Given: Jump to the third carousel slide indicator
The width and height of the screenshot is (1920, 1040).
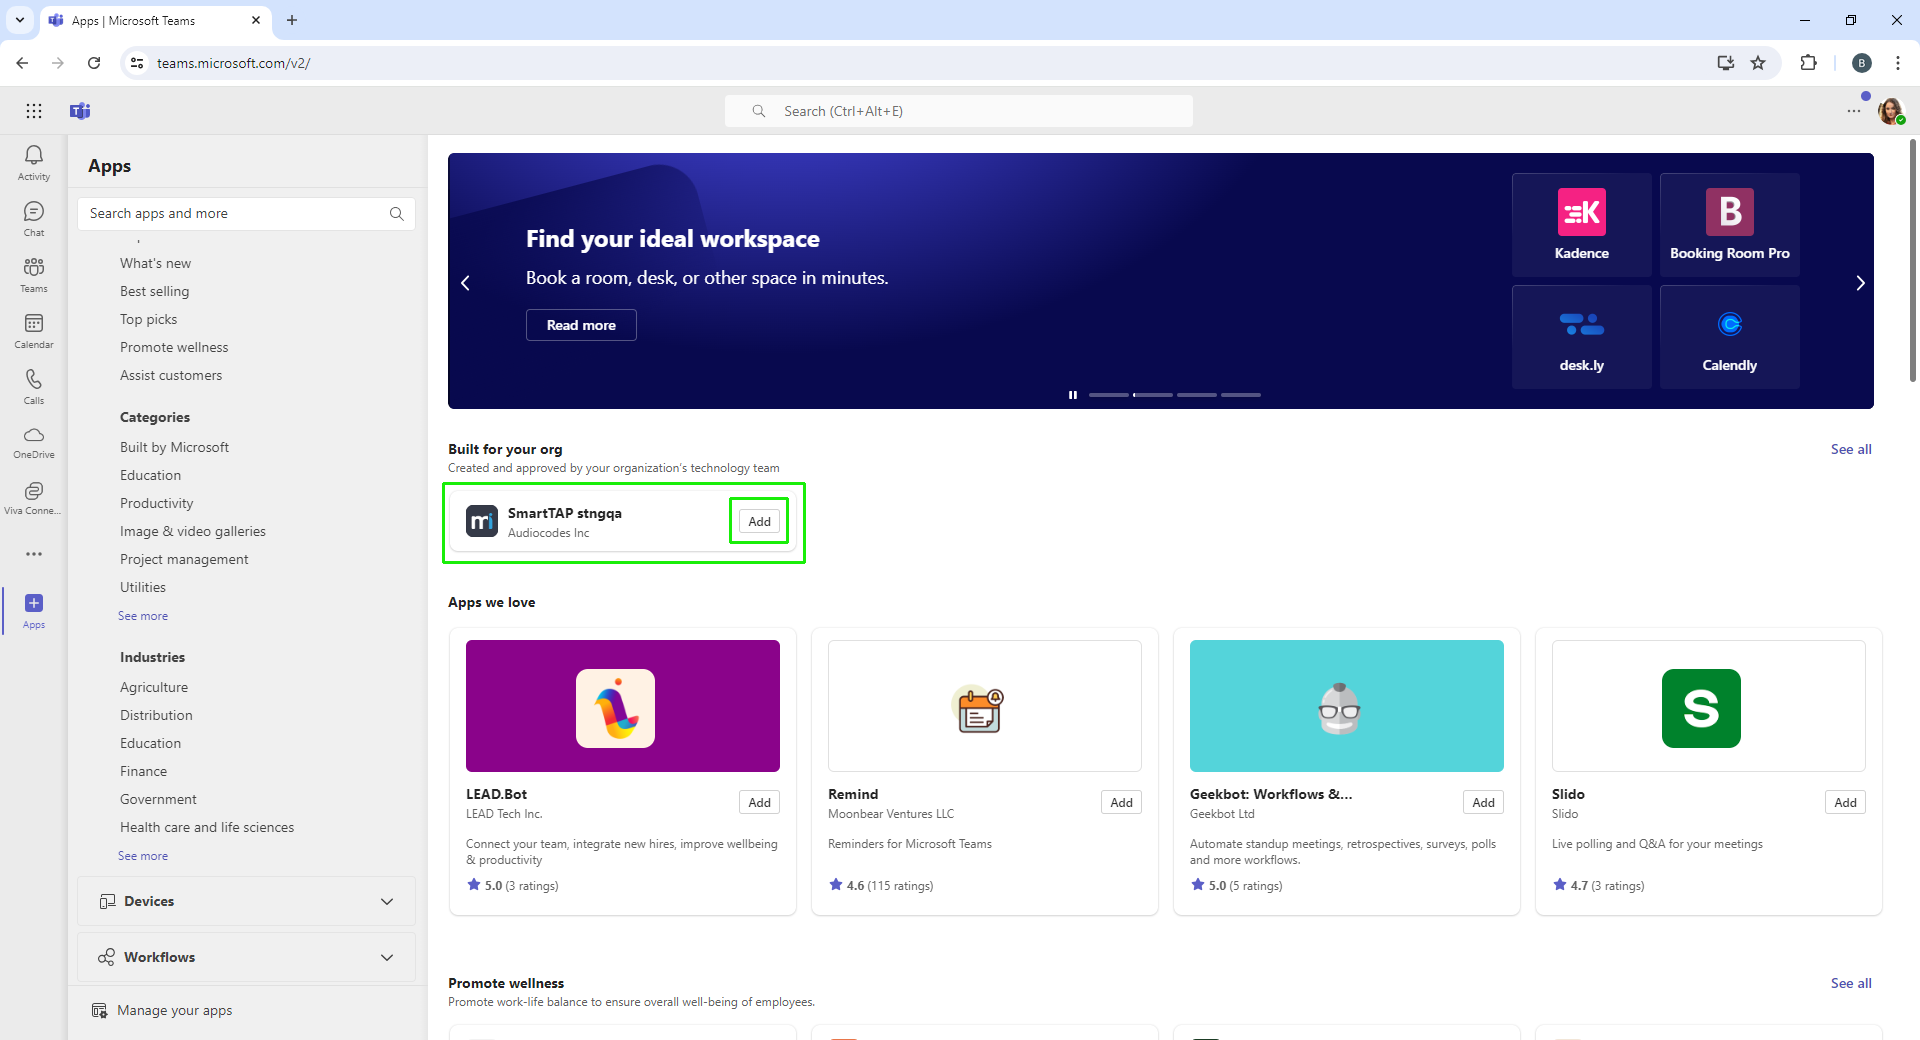Looking at the screenshot, I should [1196, 395].
